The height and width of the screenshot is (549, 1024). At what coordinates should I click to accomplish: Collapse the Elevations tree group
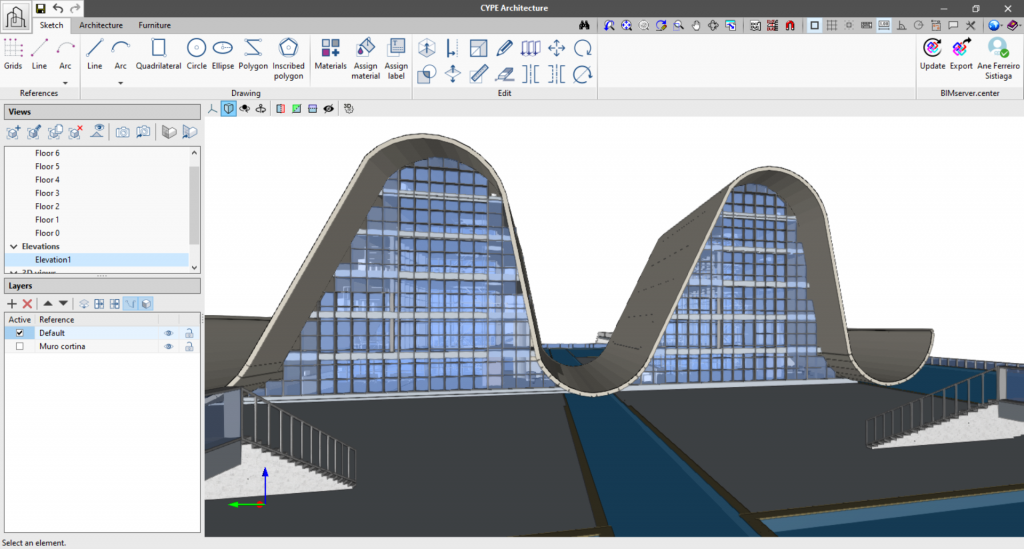point(13,246)
